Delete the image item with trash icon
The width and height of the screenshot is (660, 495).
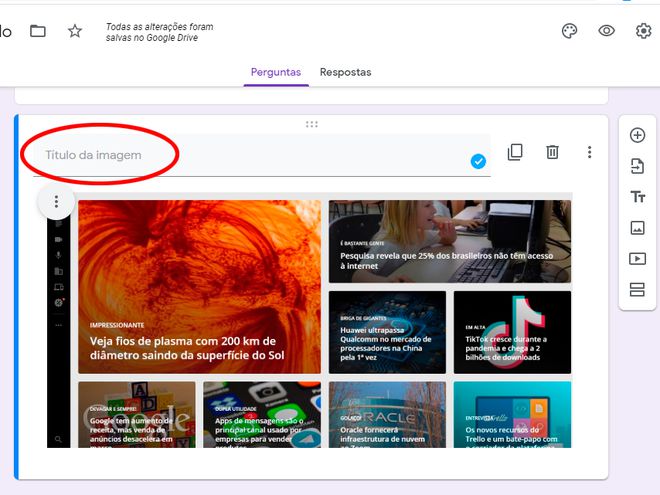pyautogui.click(x=552, y=152)
